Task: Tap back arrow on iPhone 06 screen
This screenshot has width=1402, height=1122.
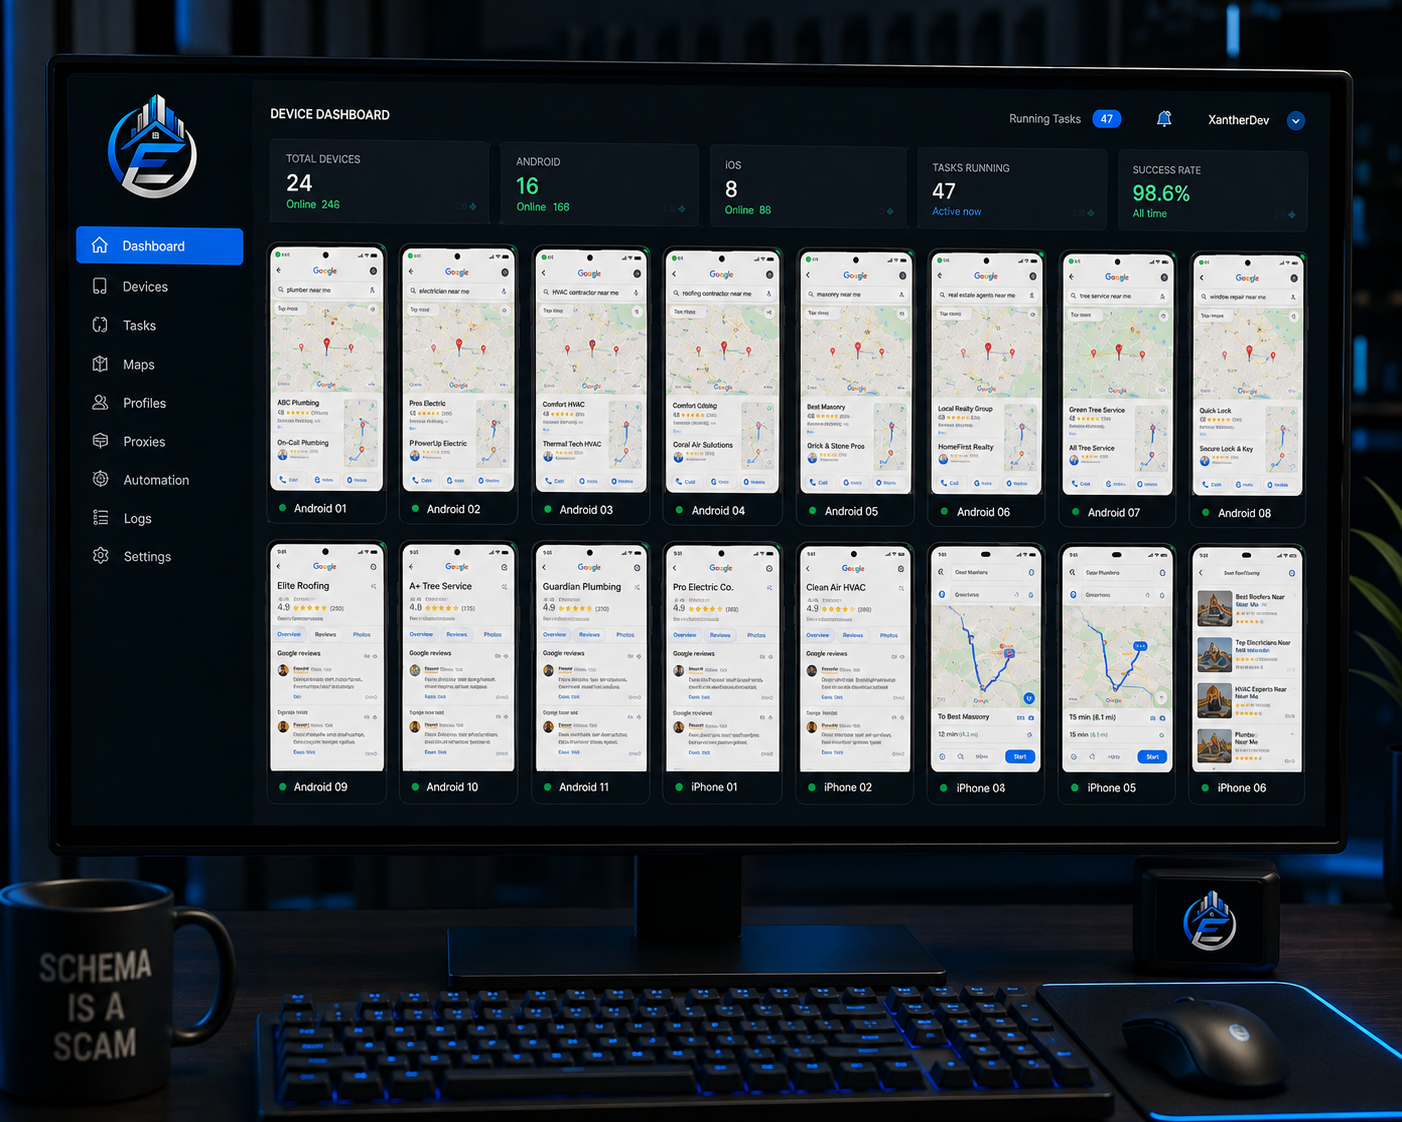Action: click(x=1201, y=573)
